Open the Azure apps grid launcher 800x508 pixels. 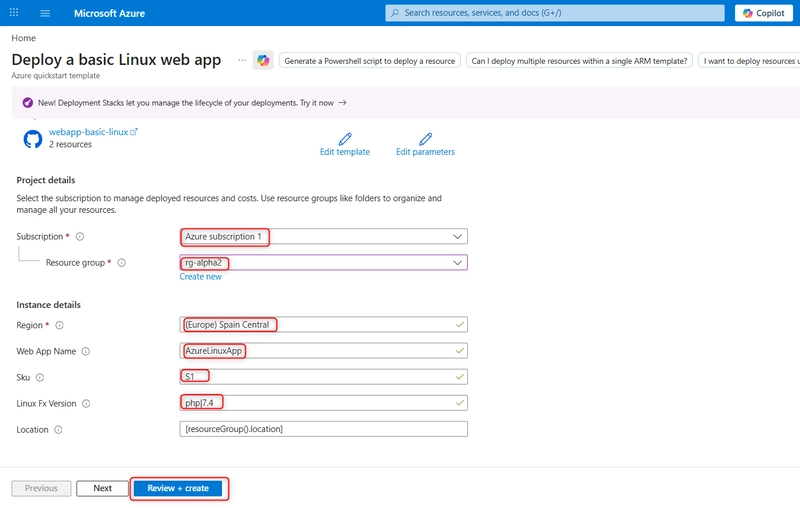14,12
